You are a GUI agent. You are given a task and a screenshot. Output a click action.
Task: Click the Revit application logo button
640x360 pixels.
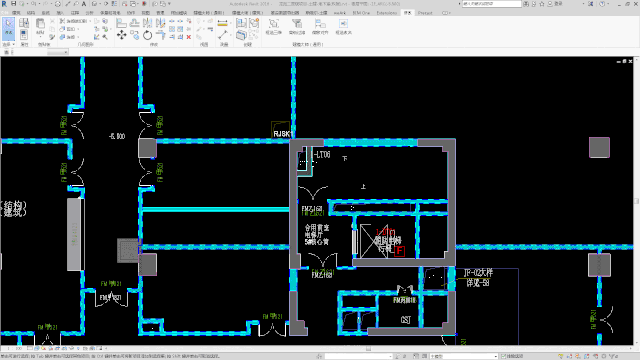(x=4, y=4)
